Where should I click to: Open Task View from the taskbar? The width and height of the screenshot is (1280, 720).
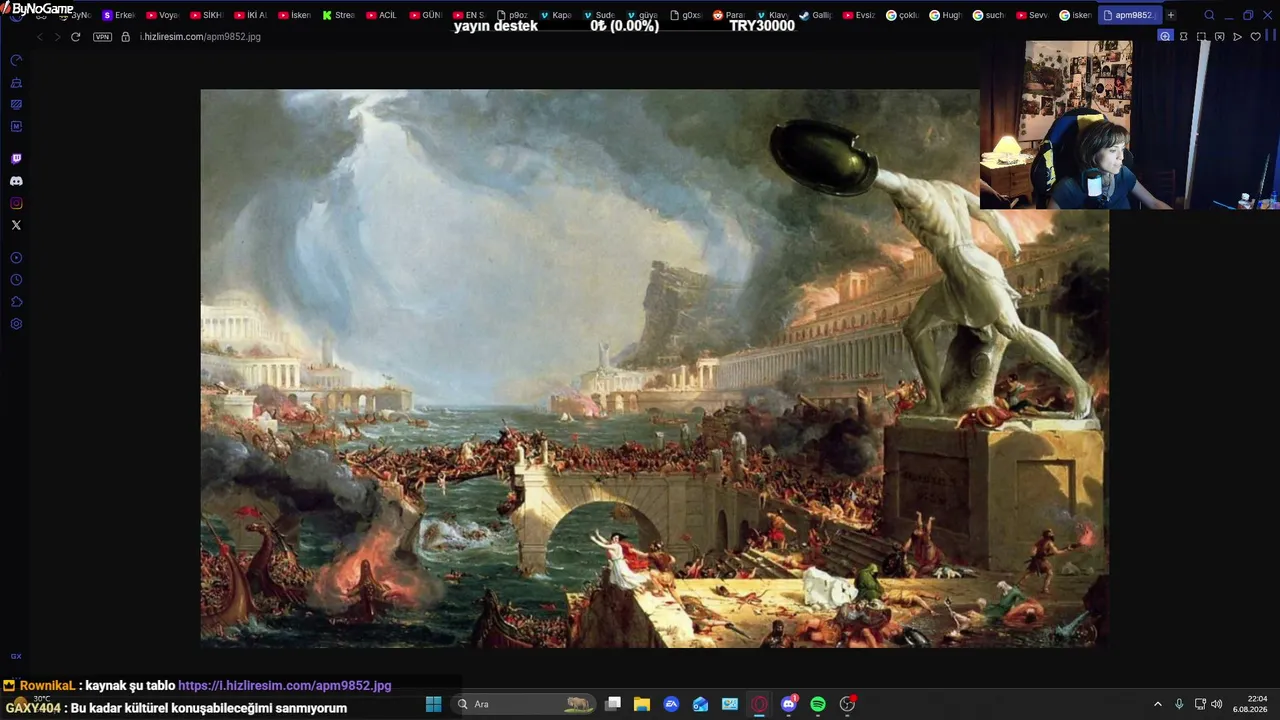click(x=613, y=704)
